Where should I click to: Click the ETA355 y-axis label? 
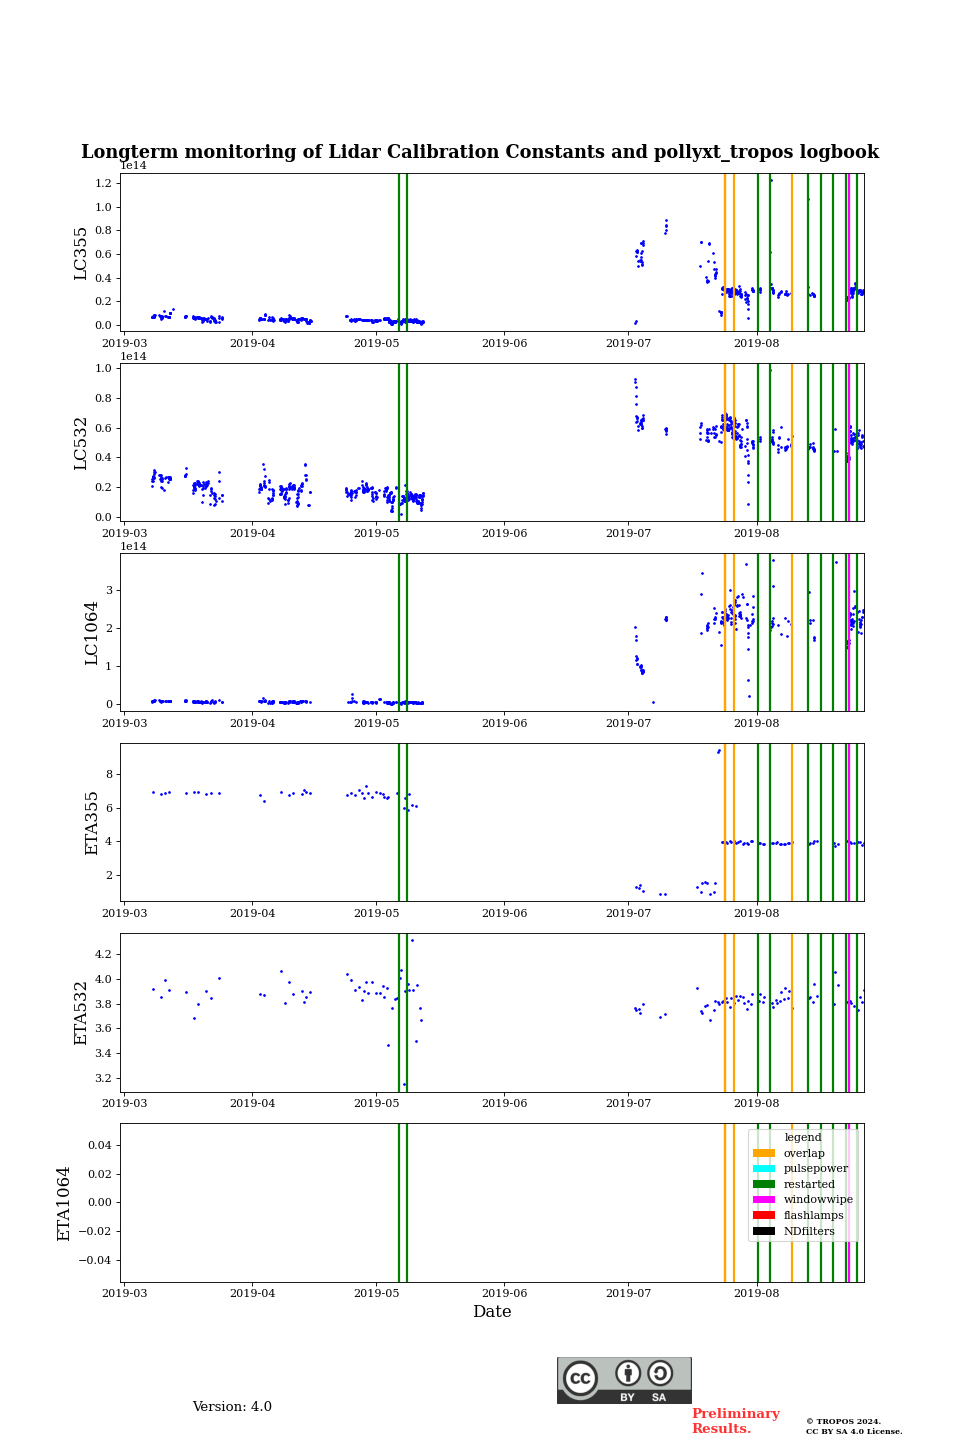click(x=92, y=823)
